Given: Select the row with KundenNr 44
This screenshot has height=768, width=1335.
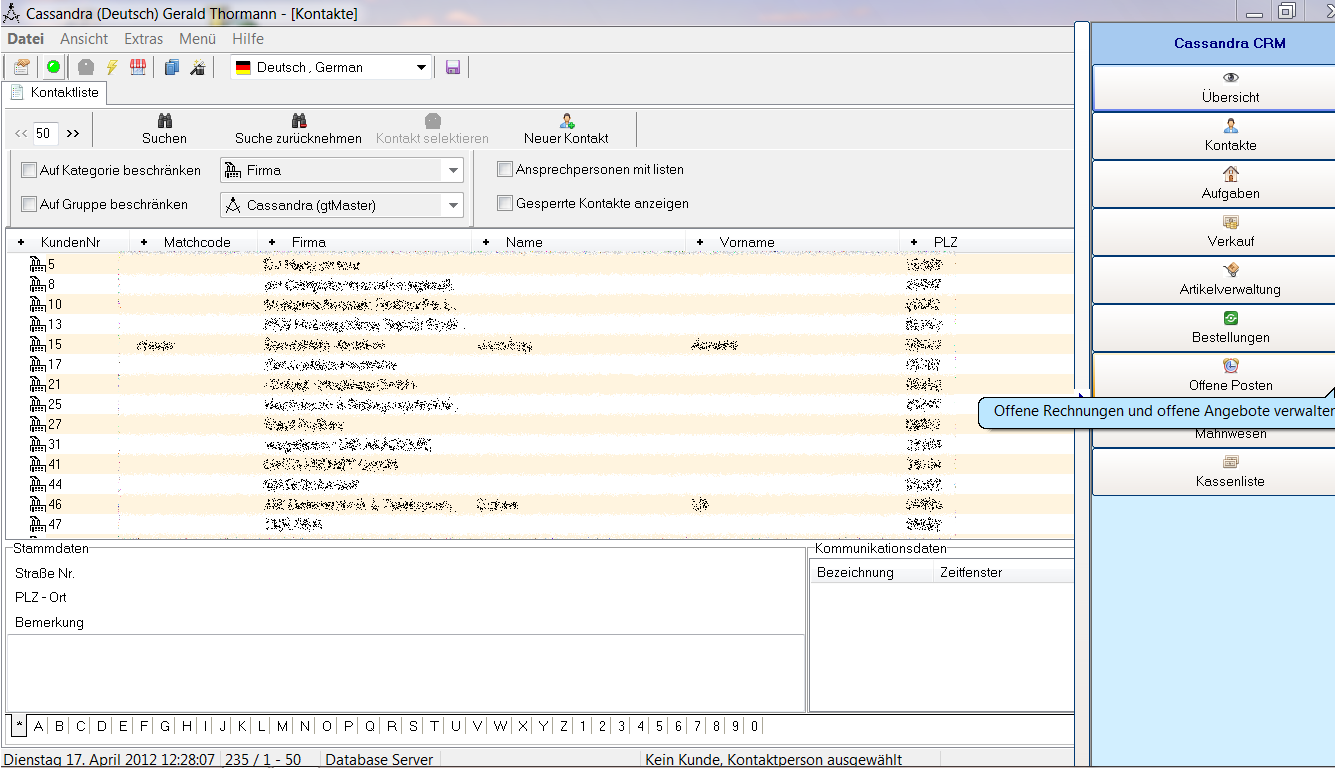Looking at the screenshot, I should [x=540, y=485].
